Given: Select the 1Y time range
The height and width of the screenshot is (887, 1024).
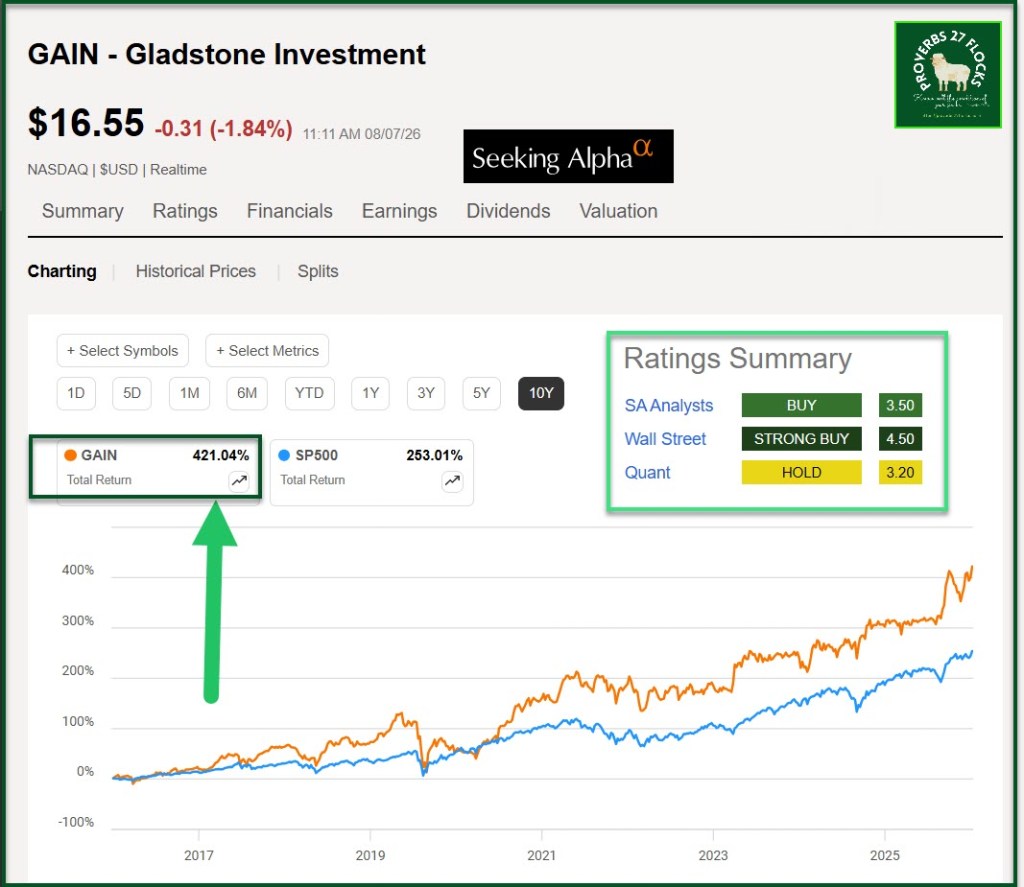Looking at the screenshot, I should pyautogui.click(x=370, y=393).
